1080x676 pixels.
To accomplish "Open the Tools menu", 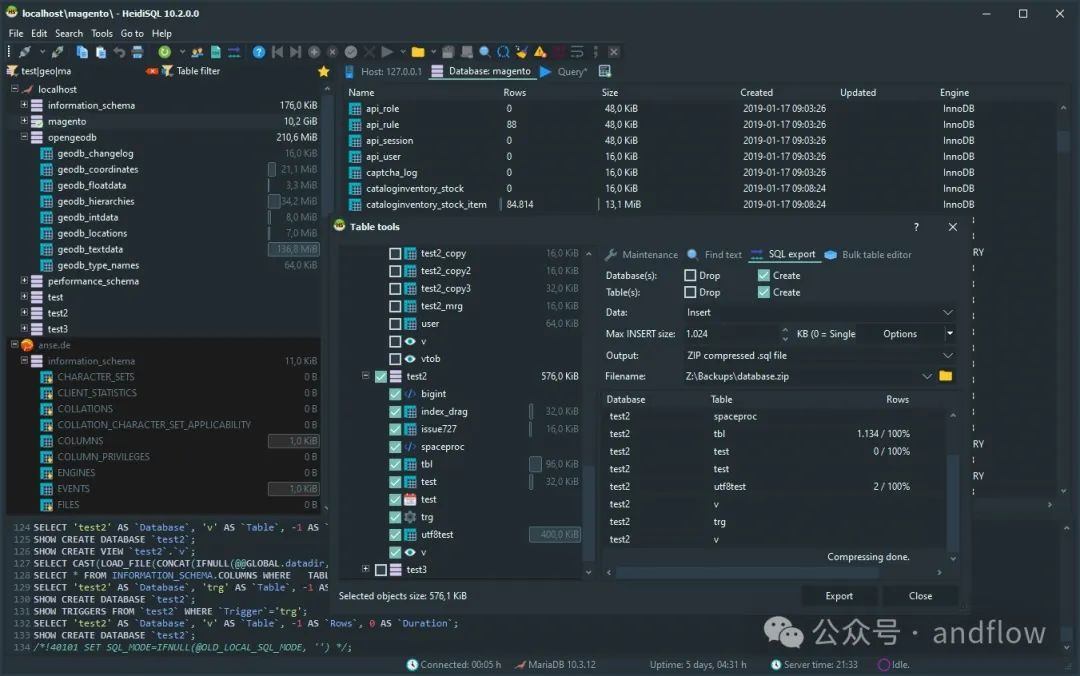I will [x=102, y=33].
